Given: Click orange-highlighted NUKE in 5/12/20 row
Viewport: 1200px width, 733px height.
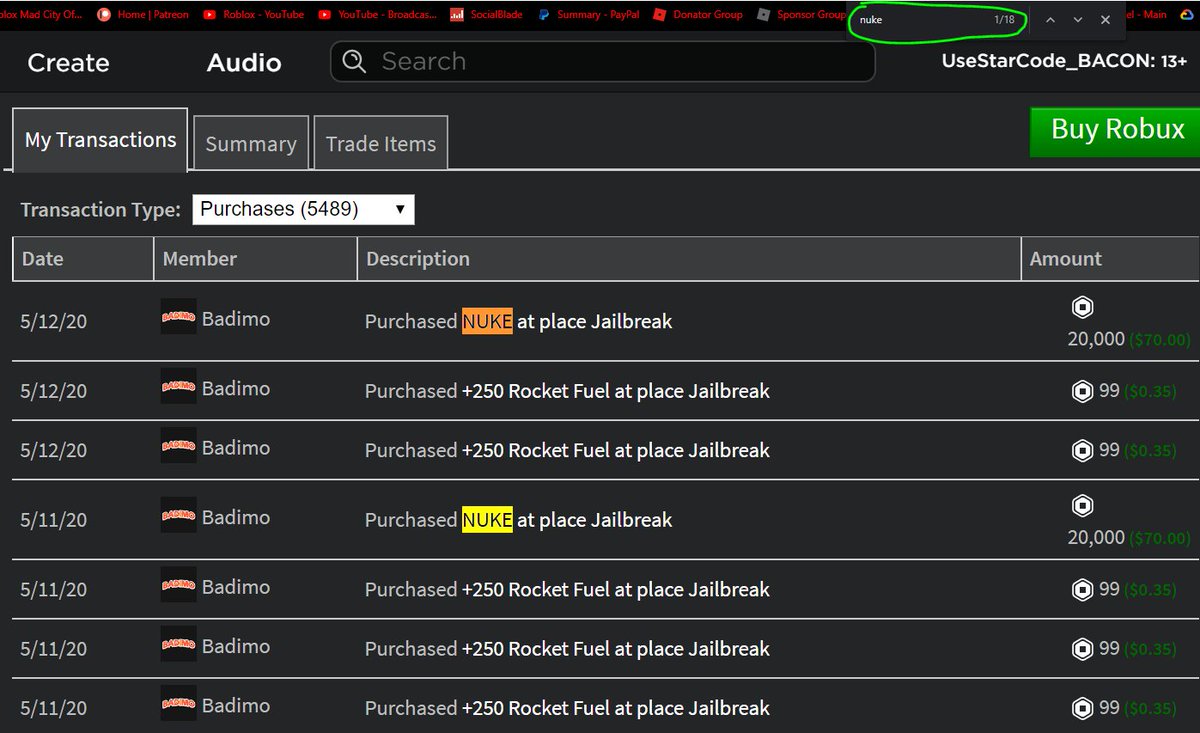Looking at the screenshot, I should 487,321.
